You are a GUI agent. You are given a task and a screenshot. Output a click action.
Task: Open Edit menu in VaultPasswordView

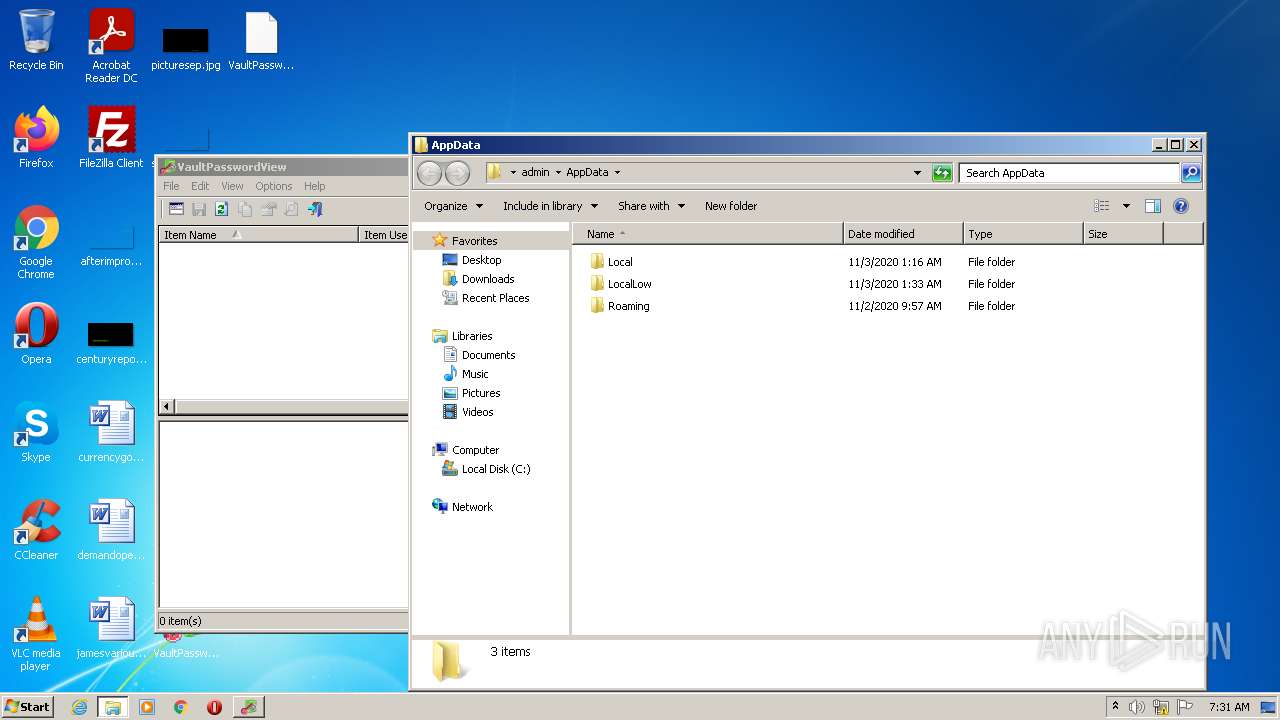(200, 186)
